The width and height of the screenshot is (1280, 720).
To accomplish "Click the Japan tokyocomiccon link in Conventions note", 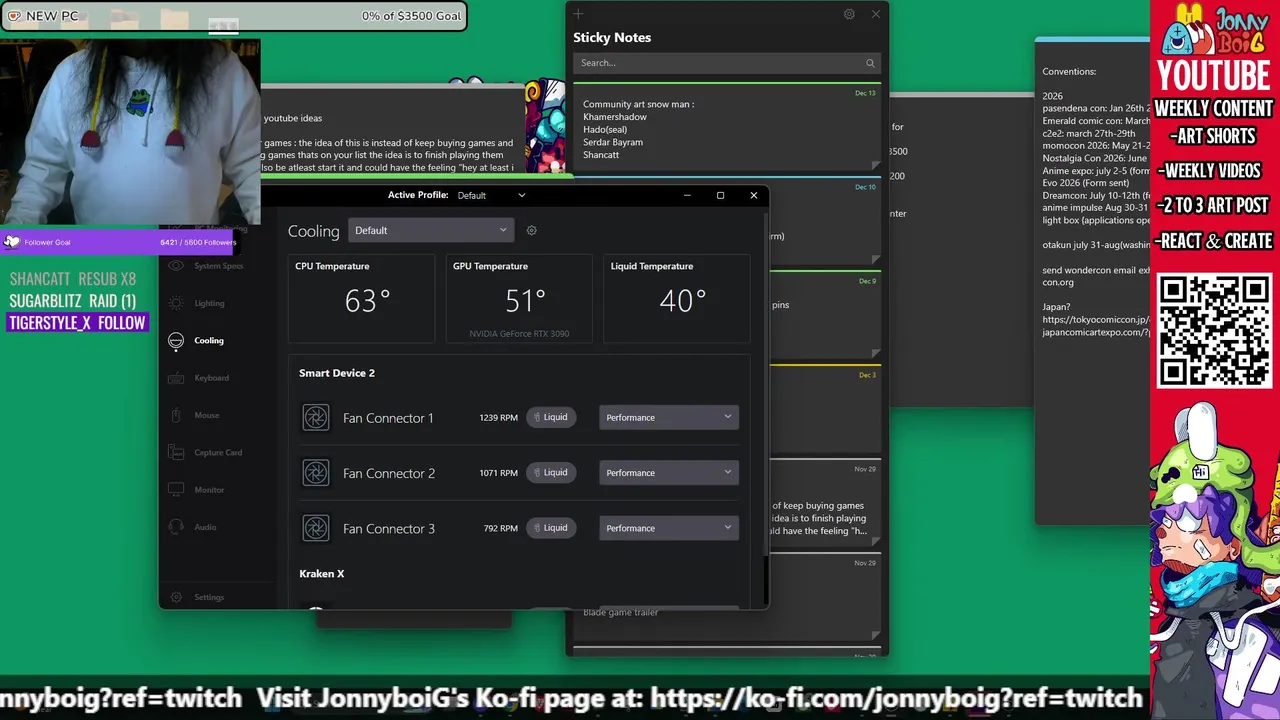I will click(x=1095, y=320).
